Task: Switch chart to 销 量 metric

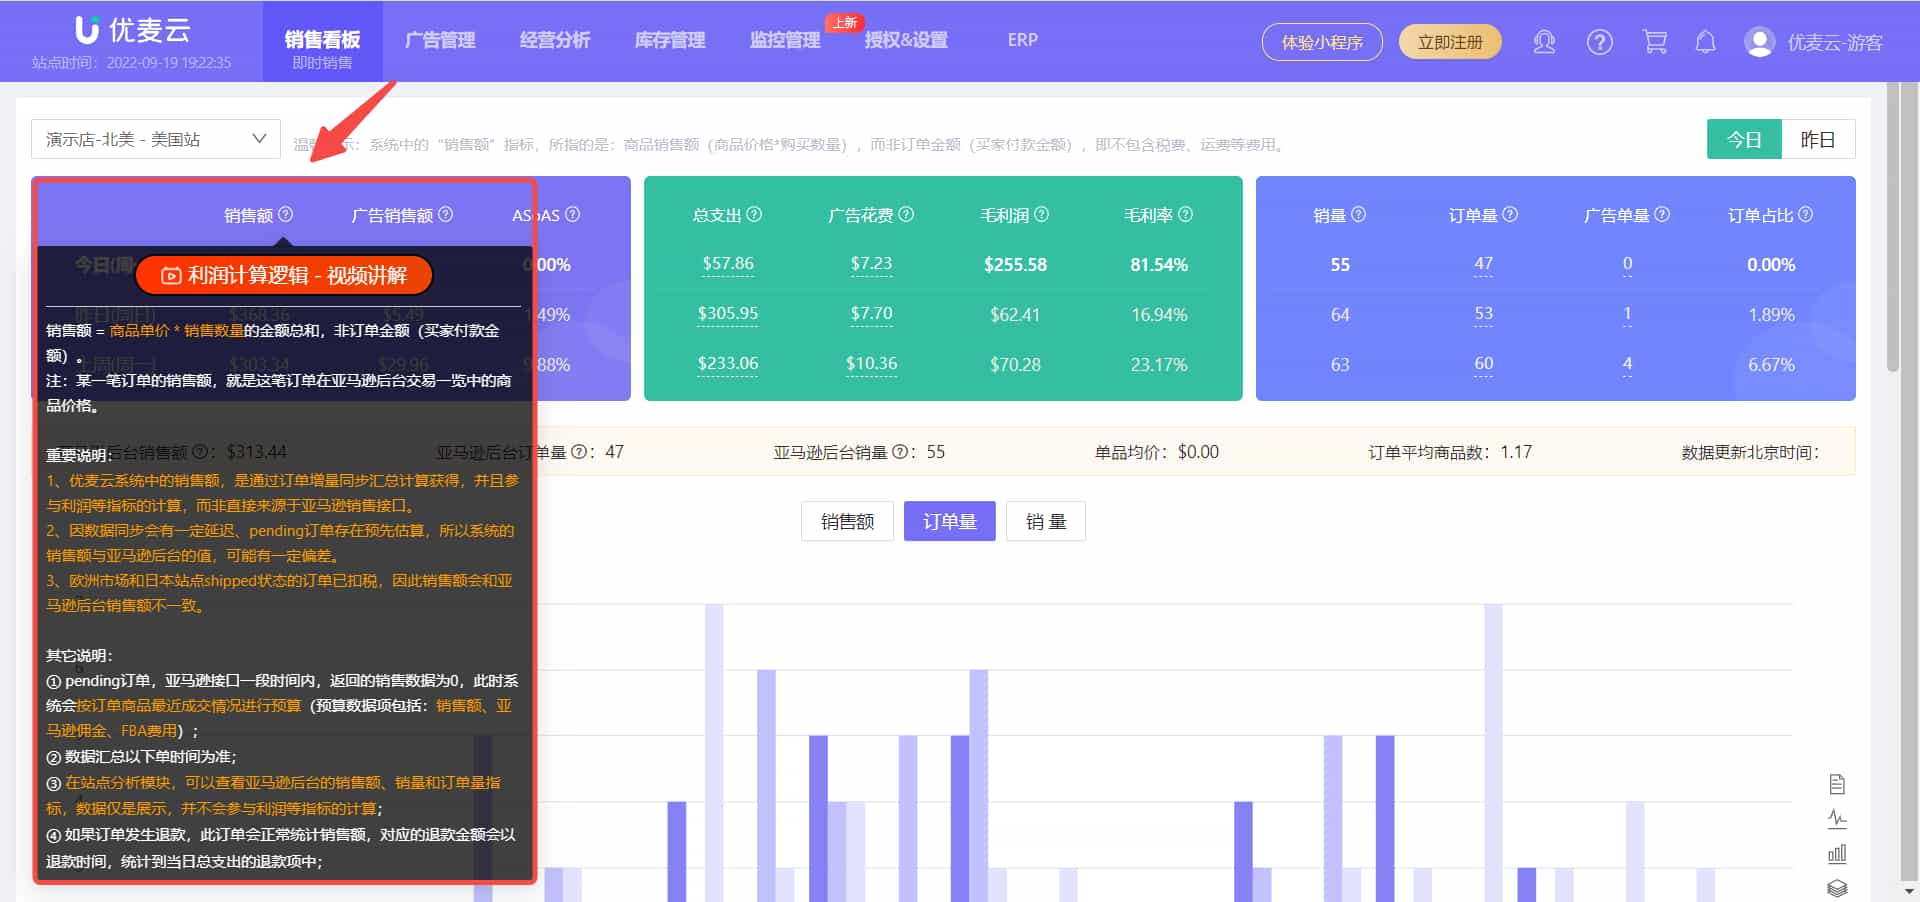Action: (1046, 521)
